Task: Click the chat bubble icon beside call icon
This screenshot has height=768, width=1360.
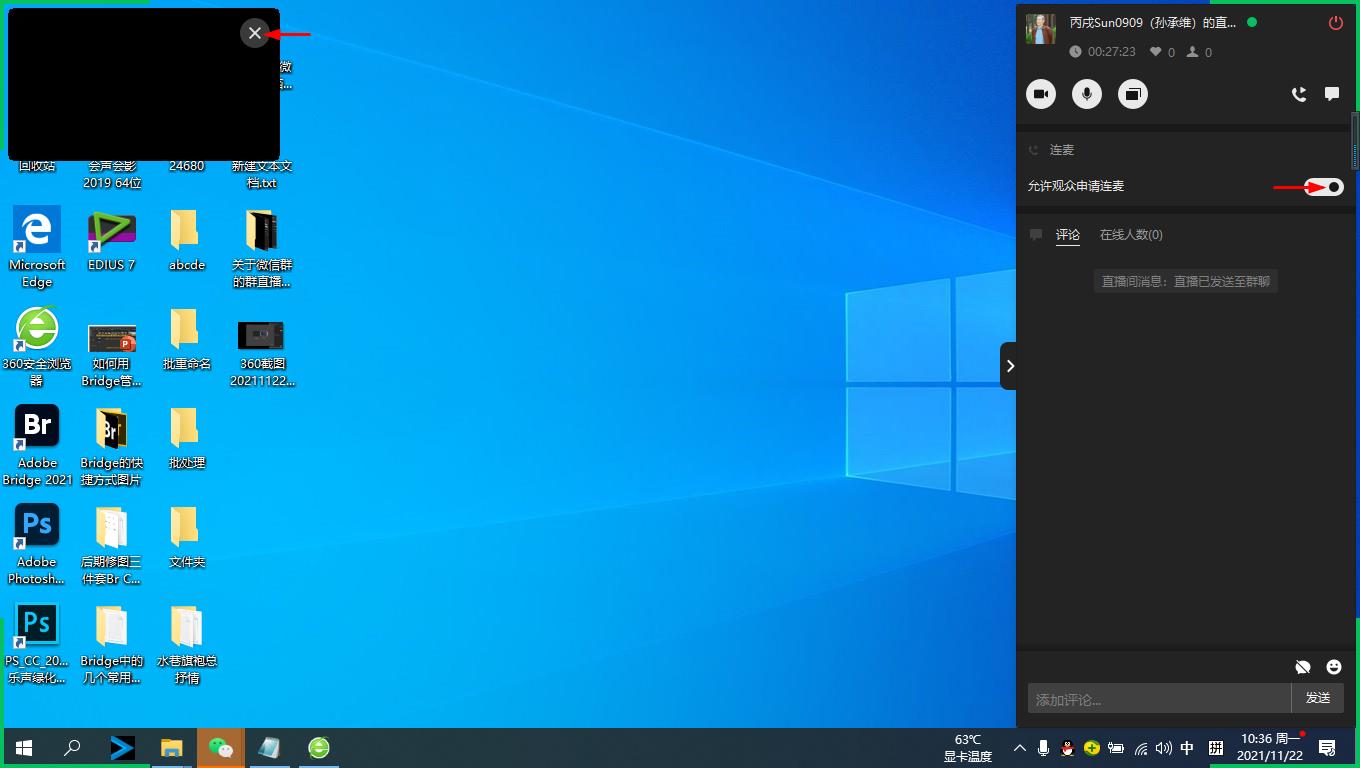Action: (1332, 94)
